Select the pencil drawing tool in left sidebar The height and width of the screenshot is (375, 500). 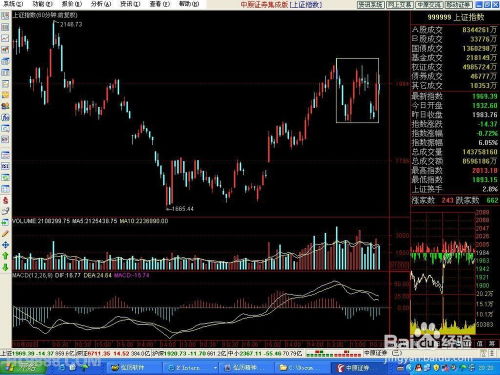point(5,233)
